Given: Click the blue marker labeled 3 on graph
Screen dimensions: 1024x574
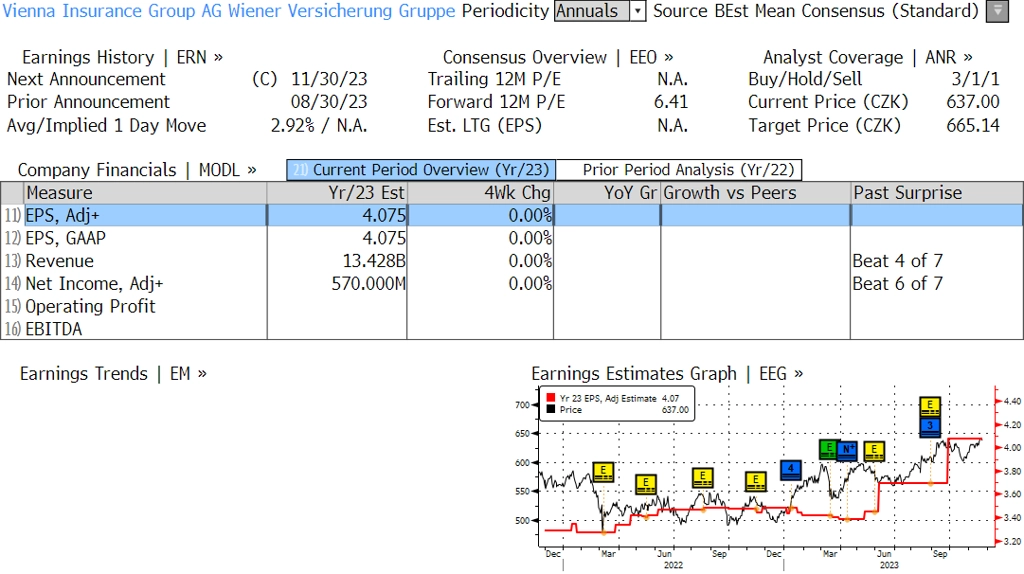Looking at the screenshot, I should click(x=930, y=427).
